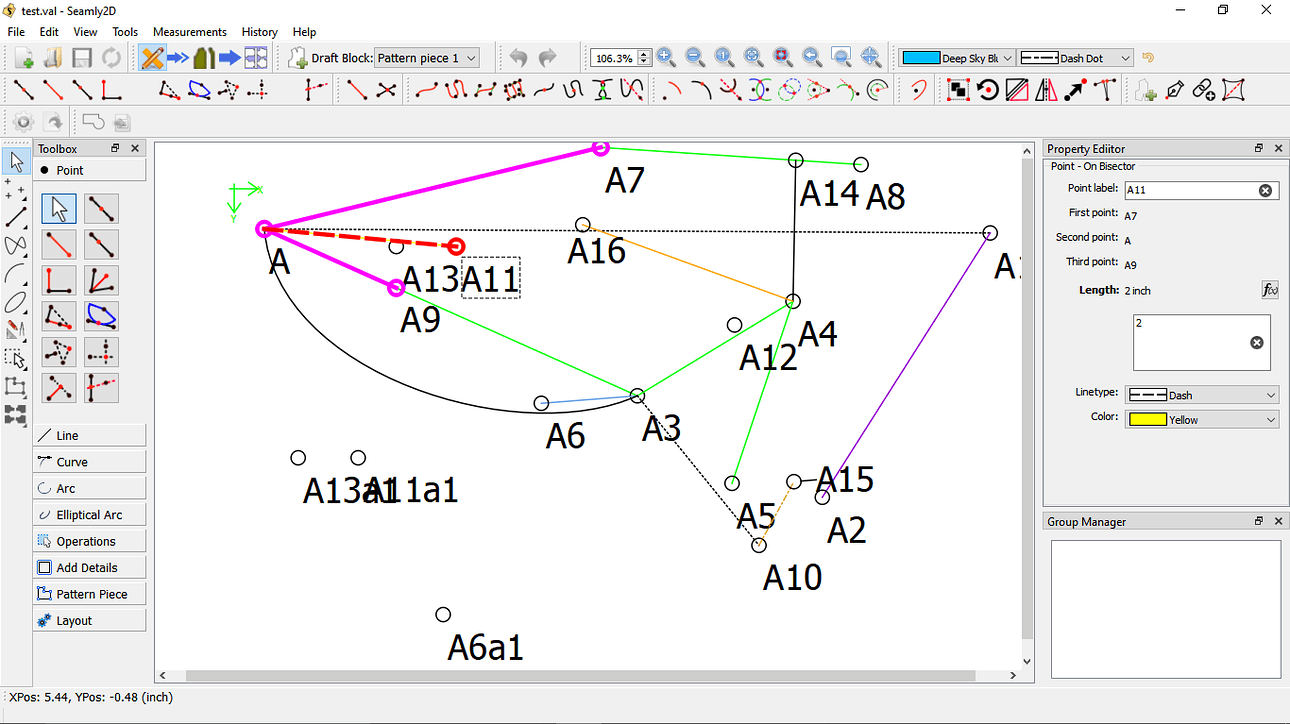Click the Layout button in sidebar

tap(89, 619)
